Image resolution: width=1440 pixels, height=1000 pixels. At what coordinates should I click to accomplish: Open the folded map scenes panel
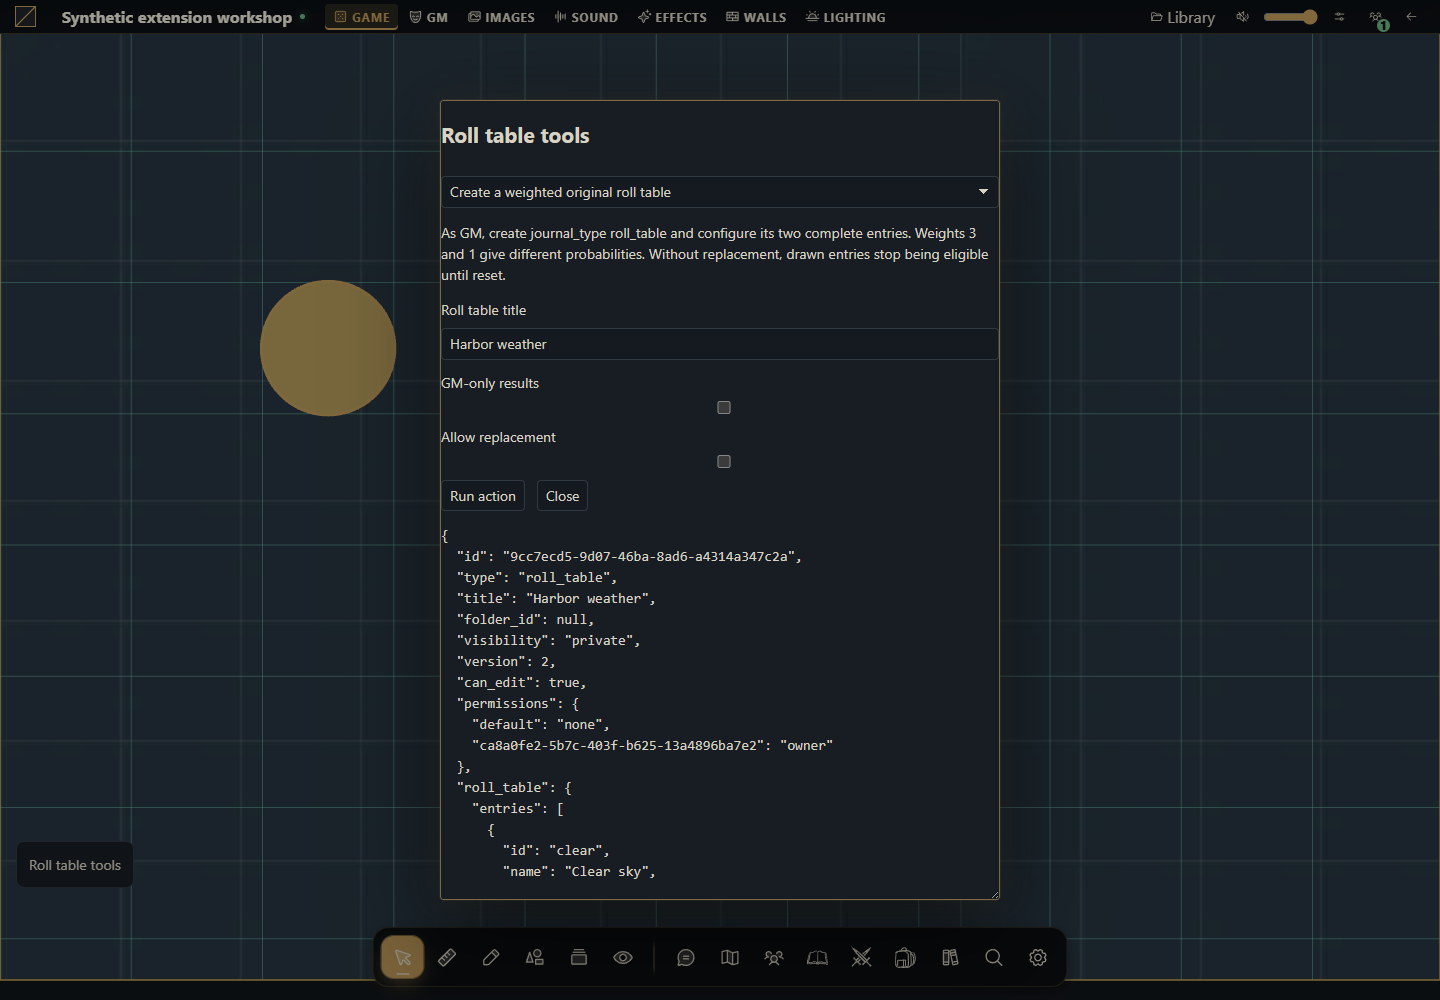pyautogui.click(x=730, y=957)
